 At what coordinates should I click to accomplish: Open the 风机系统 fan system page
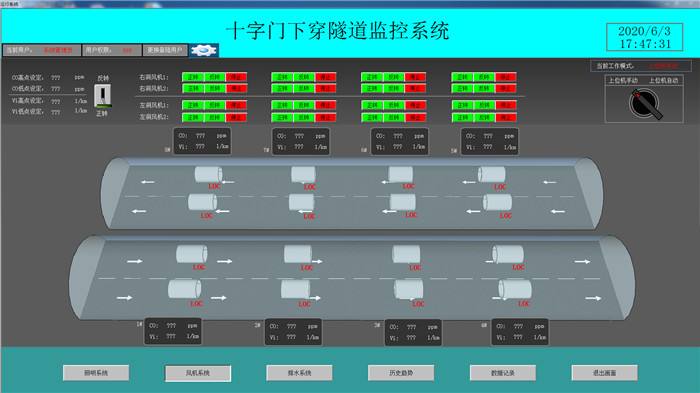tap(198, 373)
